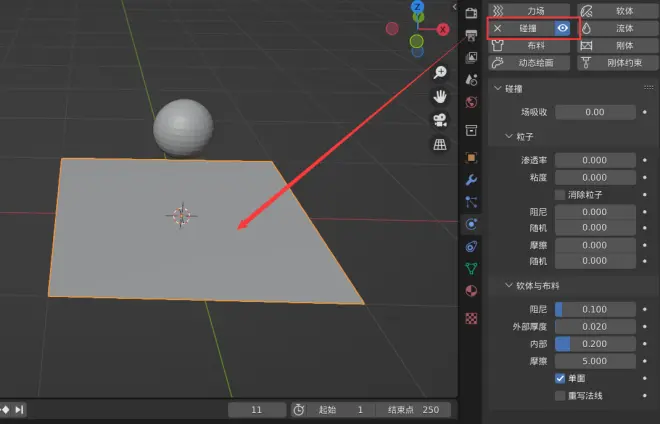The width and height of the screenshot is (660, 424).
Task: Click the 摩擦 field showing 5.000
Action: pyautogui.click(x=595, y=361)
